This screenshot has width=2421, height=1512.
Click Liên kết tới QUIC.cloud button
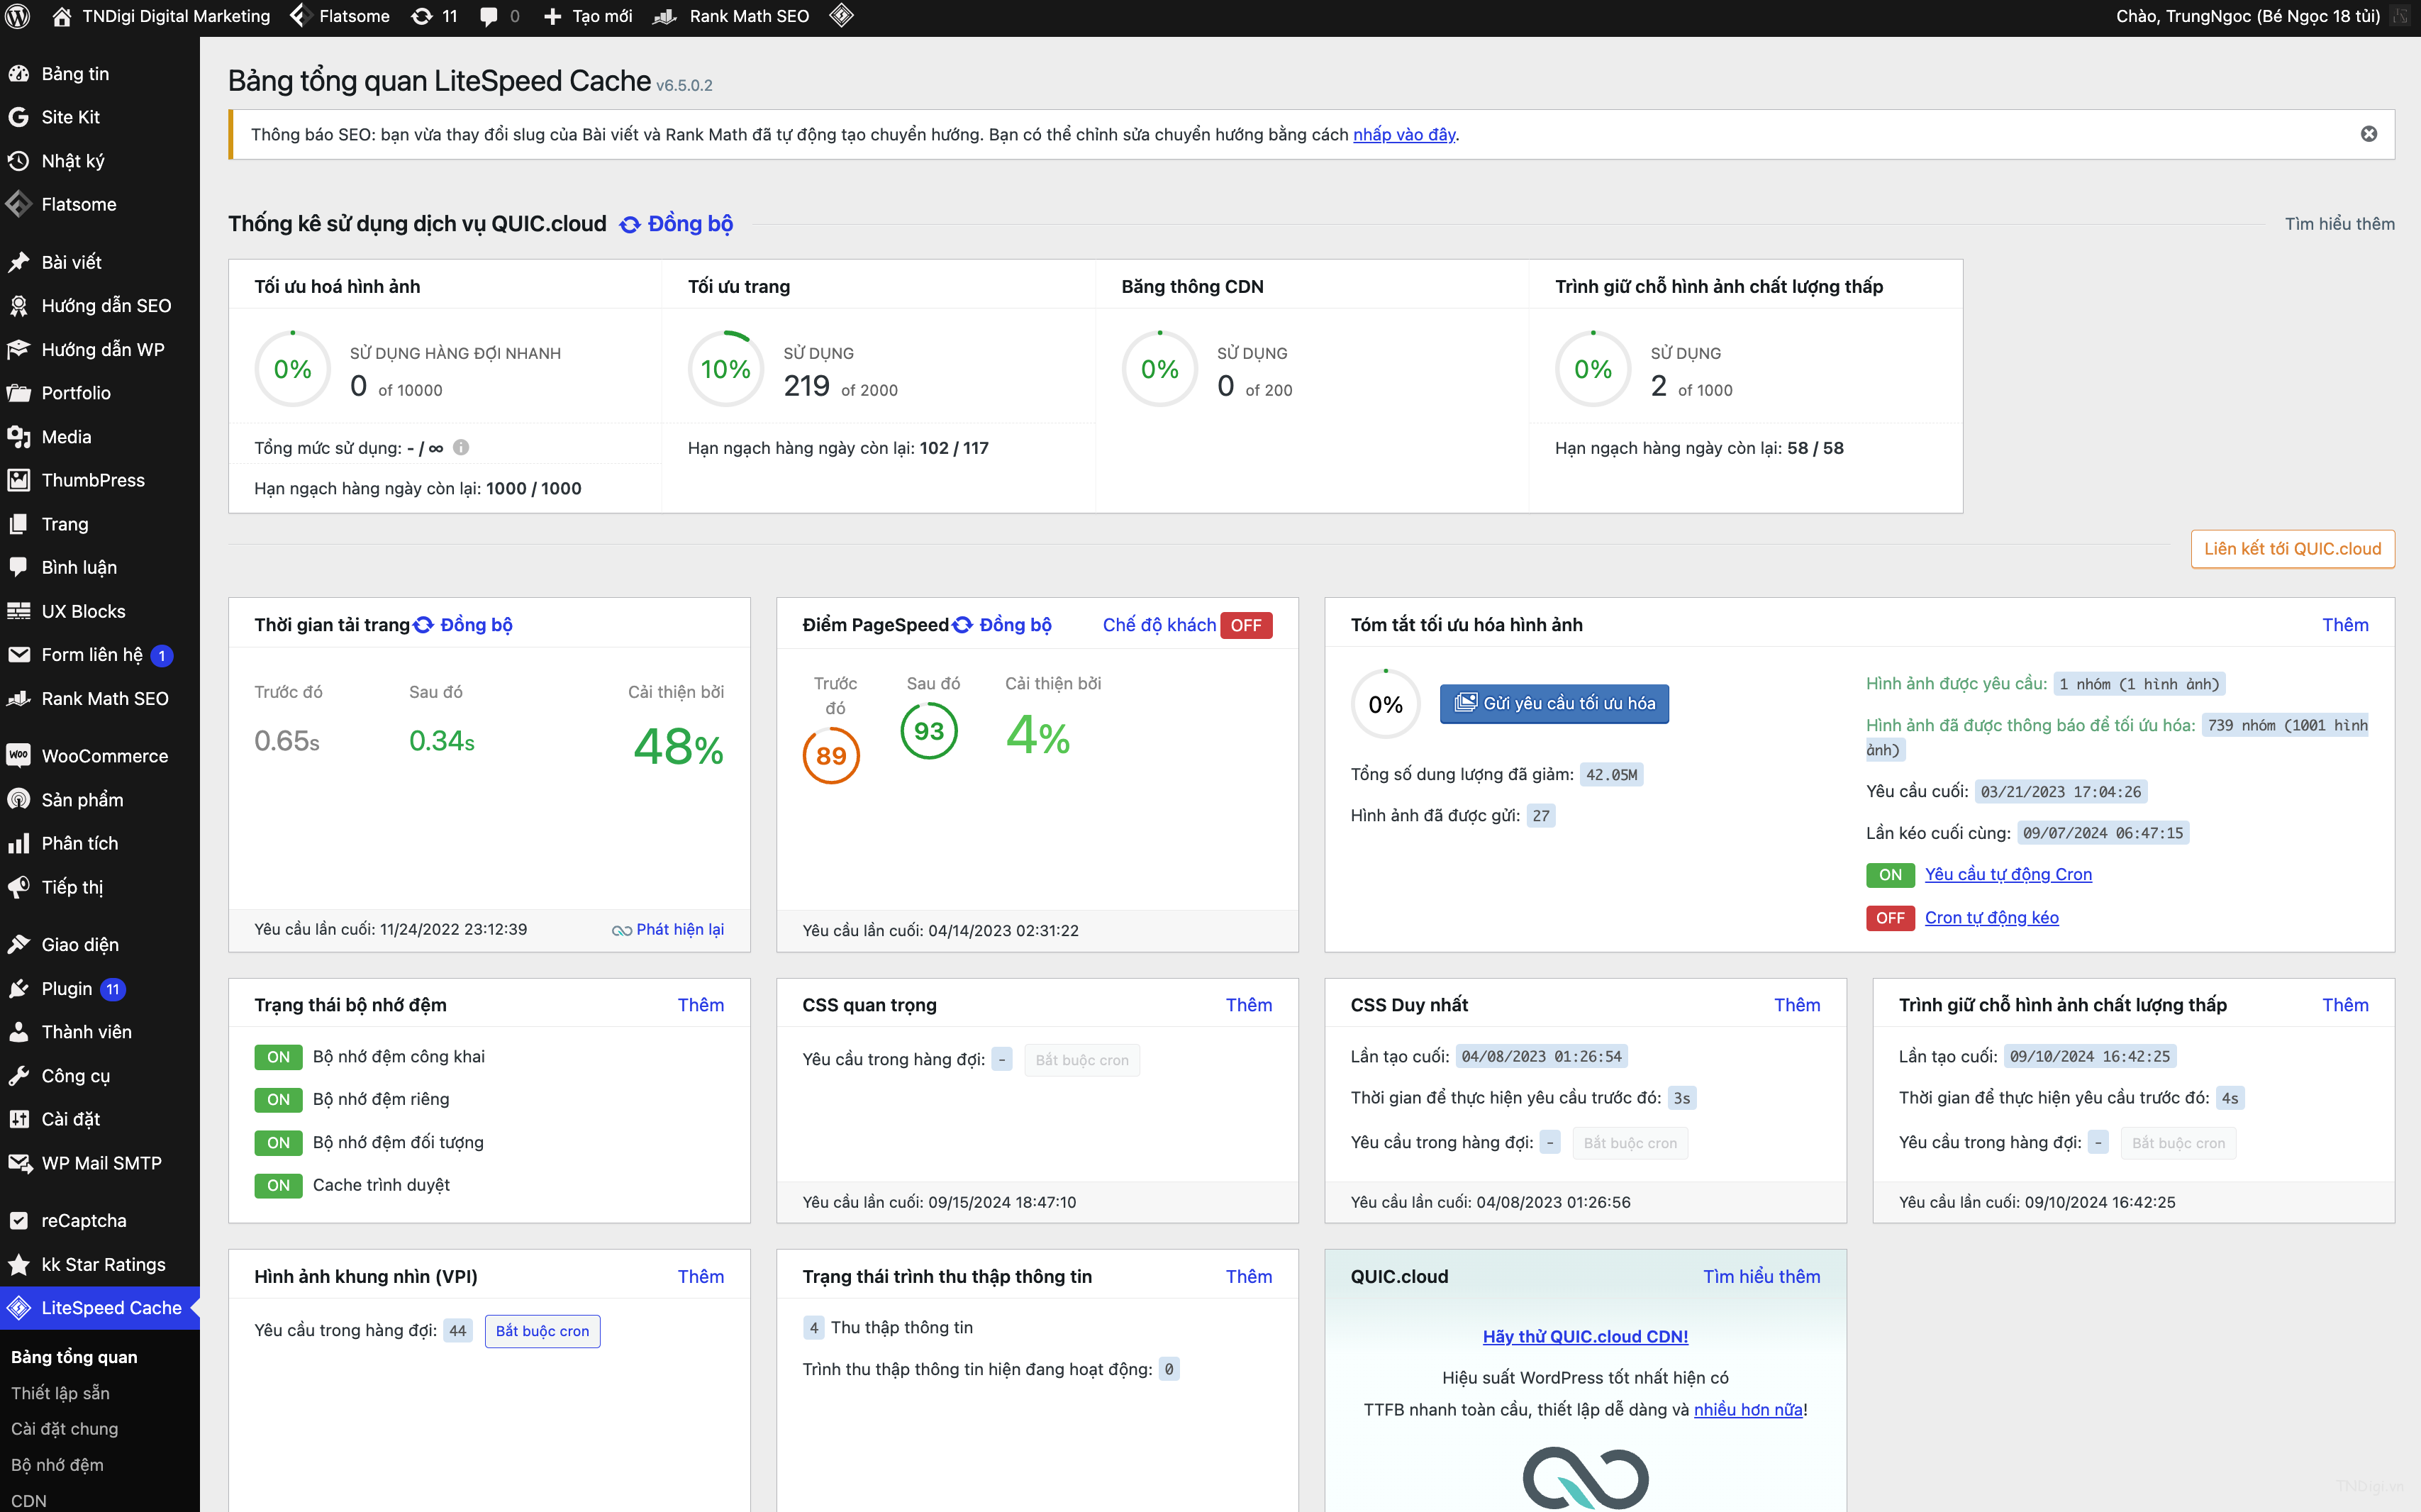pos(2292,549)
